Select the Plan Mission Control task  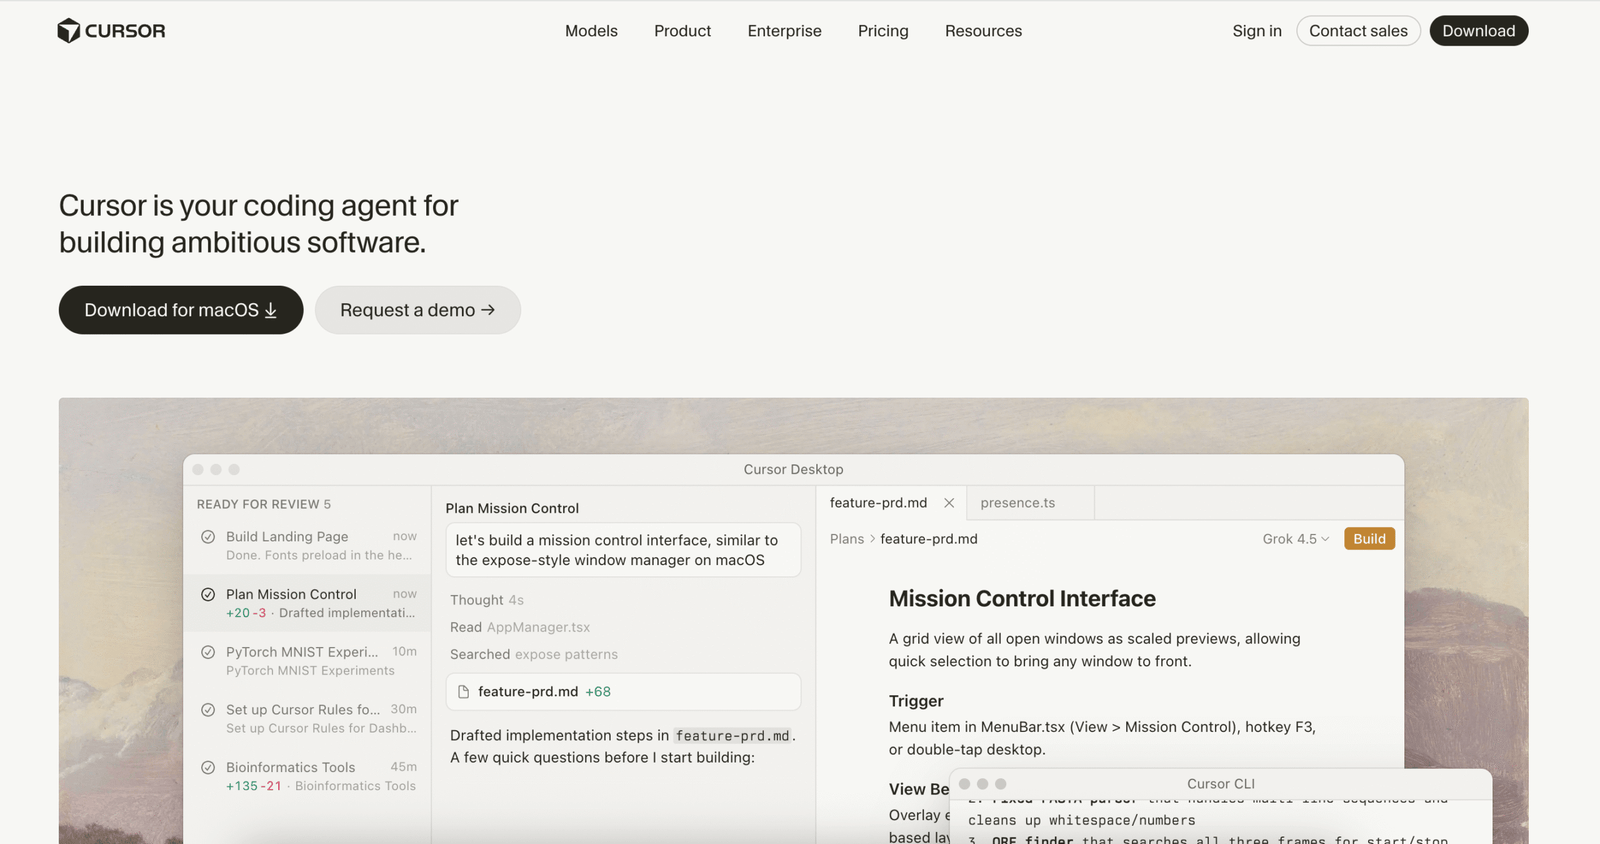click(x=307, y=603)
